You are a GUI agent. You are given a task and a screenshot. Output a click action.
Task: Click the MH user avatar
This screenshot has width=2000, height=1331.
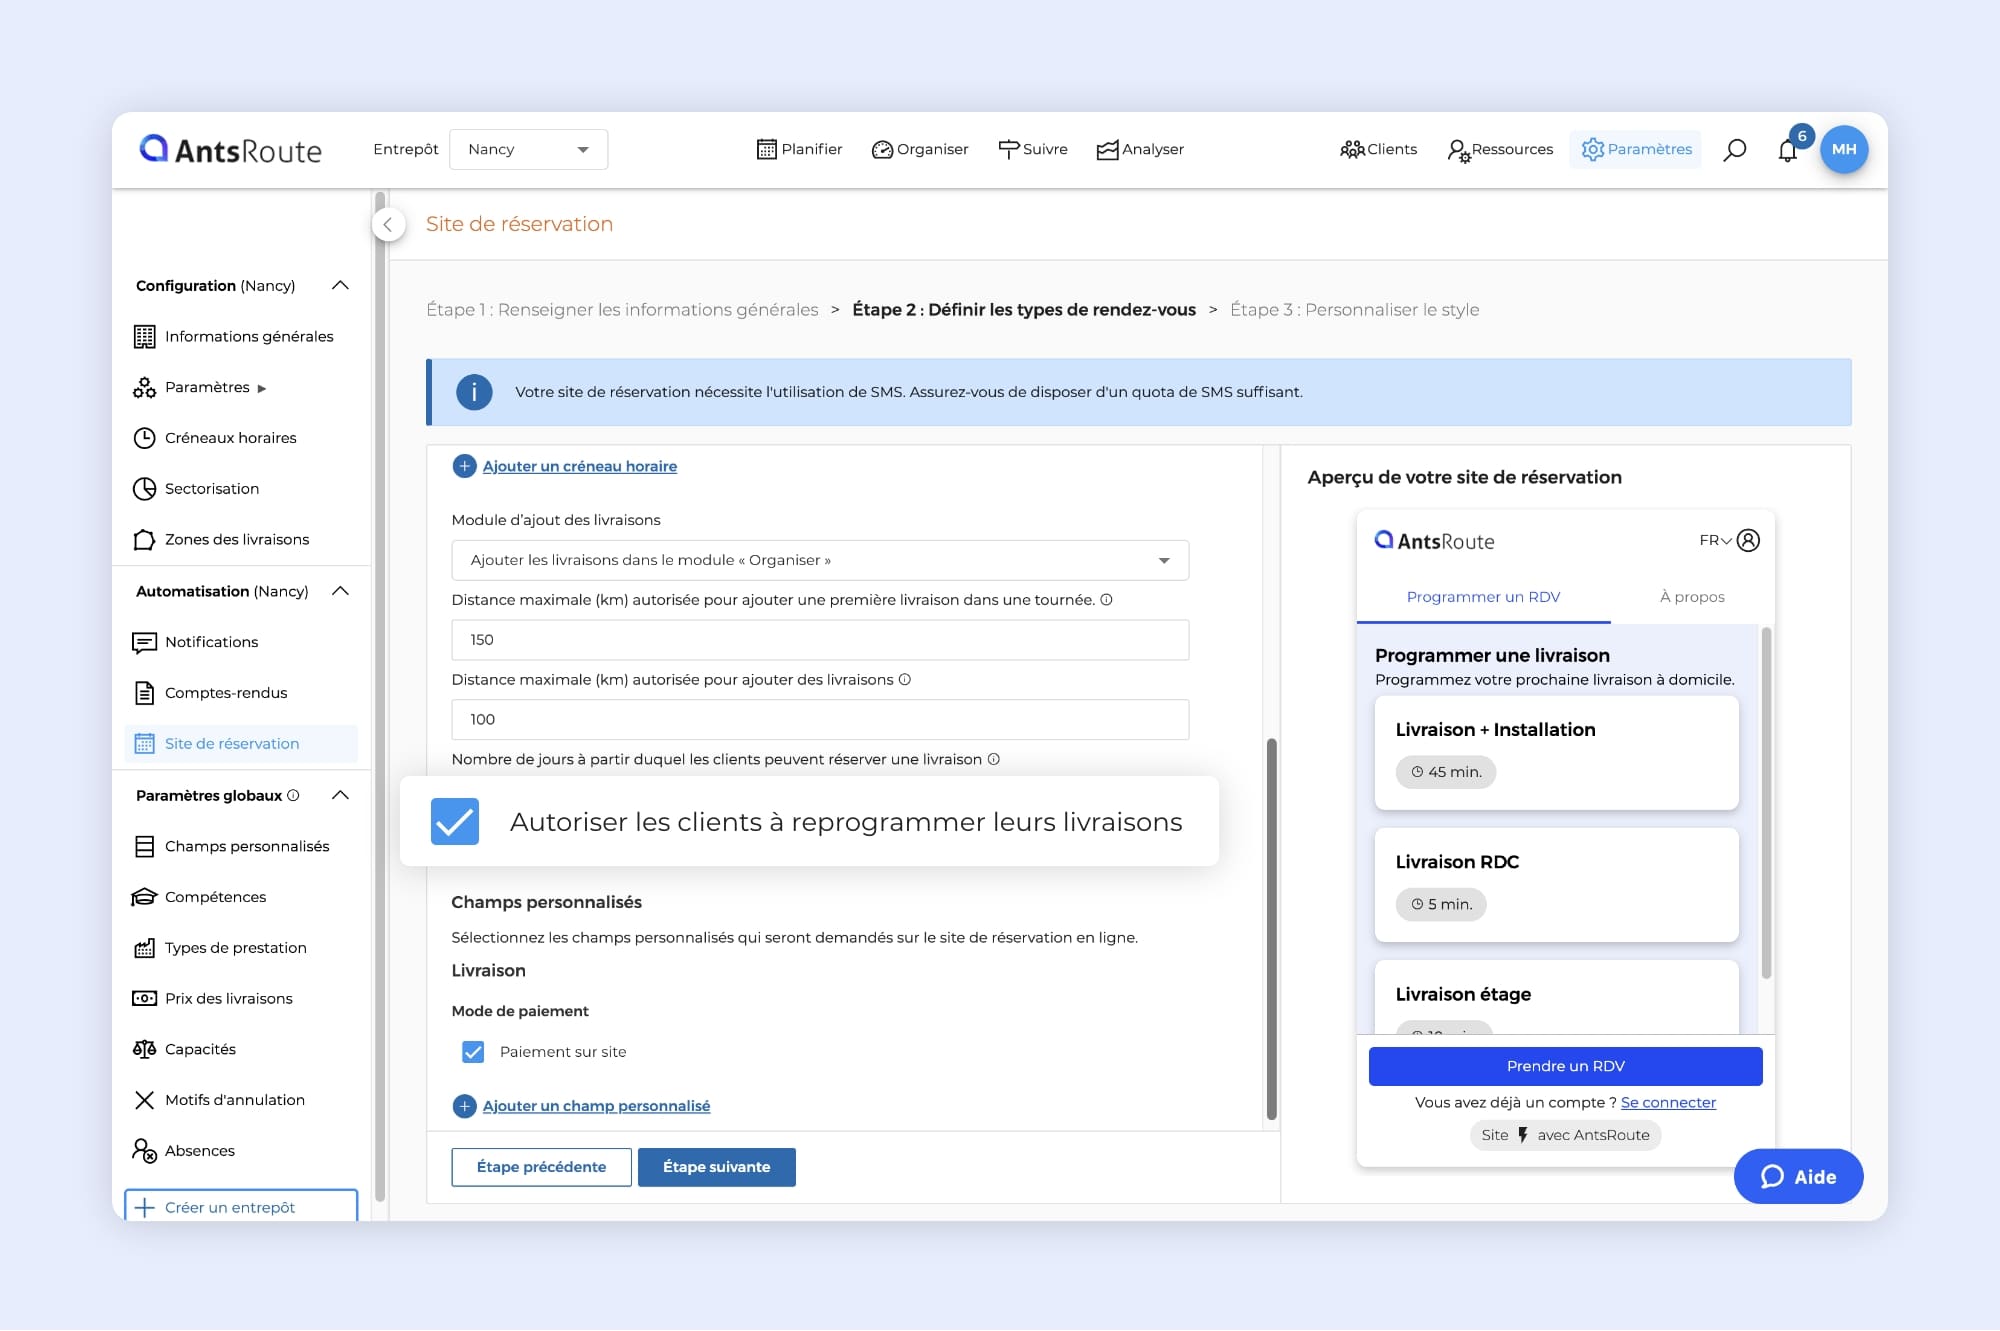coord(1844,149)
